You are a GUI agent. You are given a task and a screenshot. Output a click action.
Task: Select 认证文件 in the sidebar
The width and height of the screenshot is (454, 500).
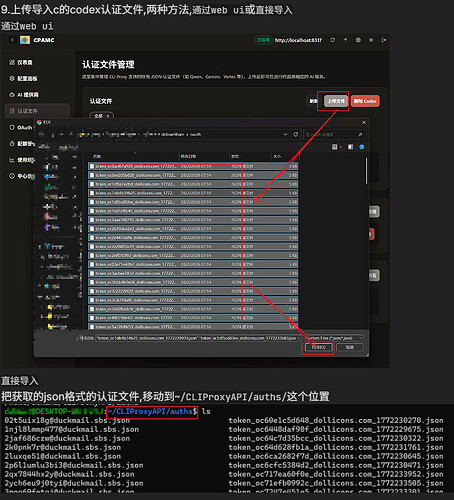pyautogui.click(x=37, y=111)
